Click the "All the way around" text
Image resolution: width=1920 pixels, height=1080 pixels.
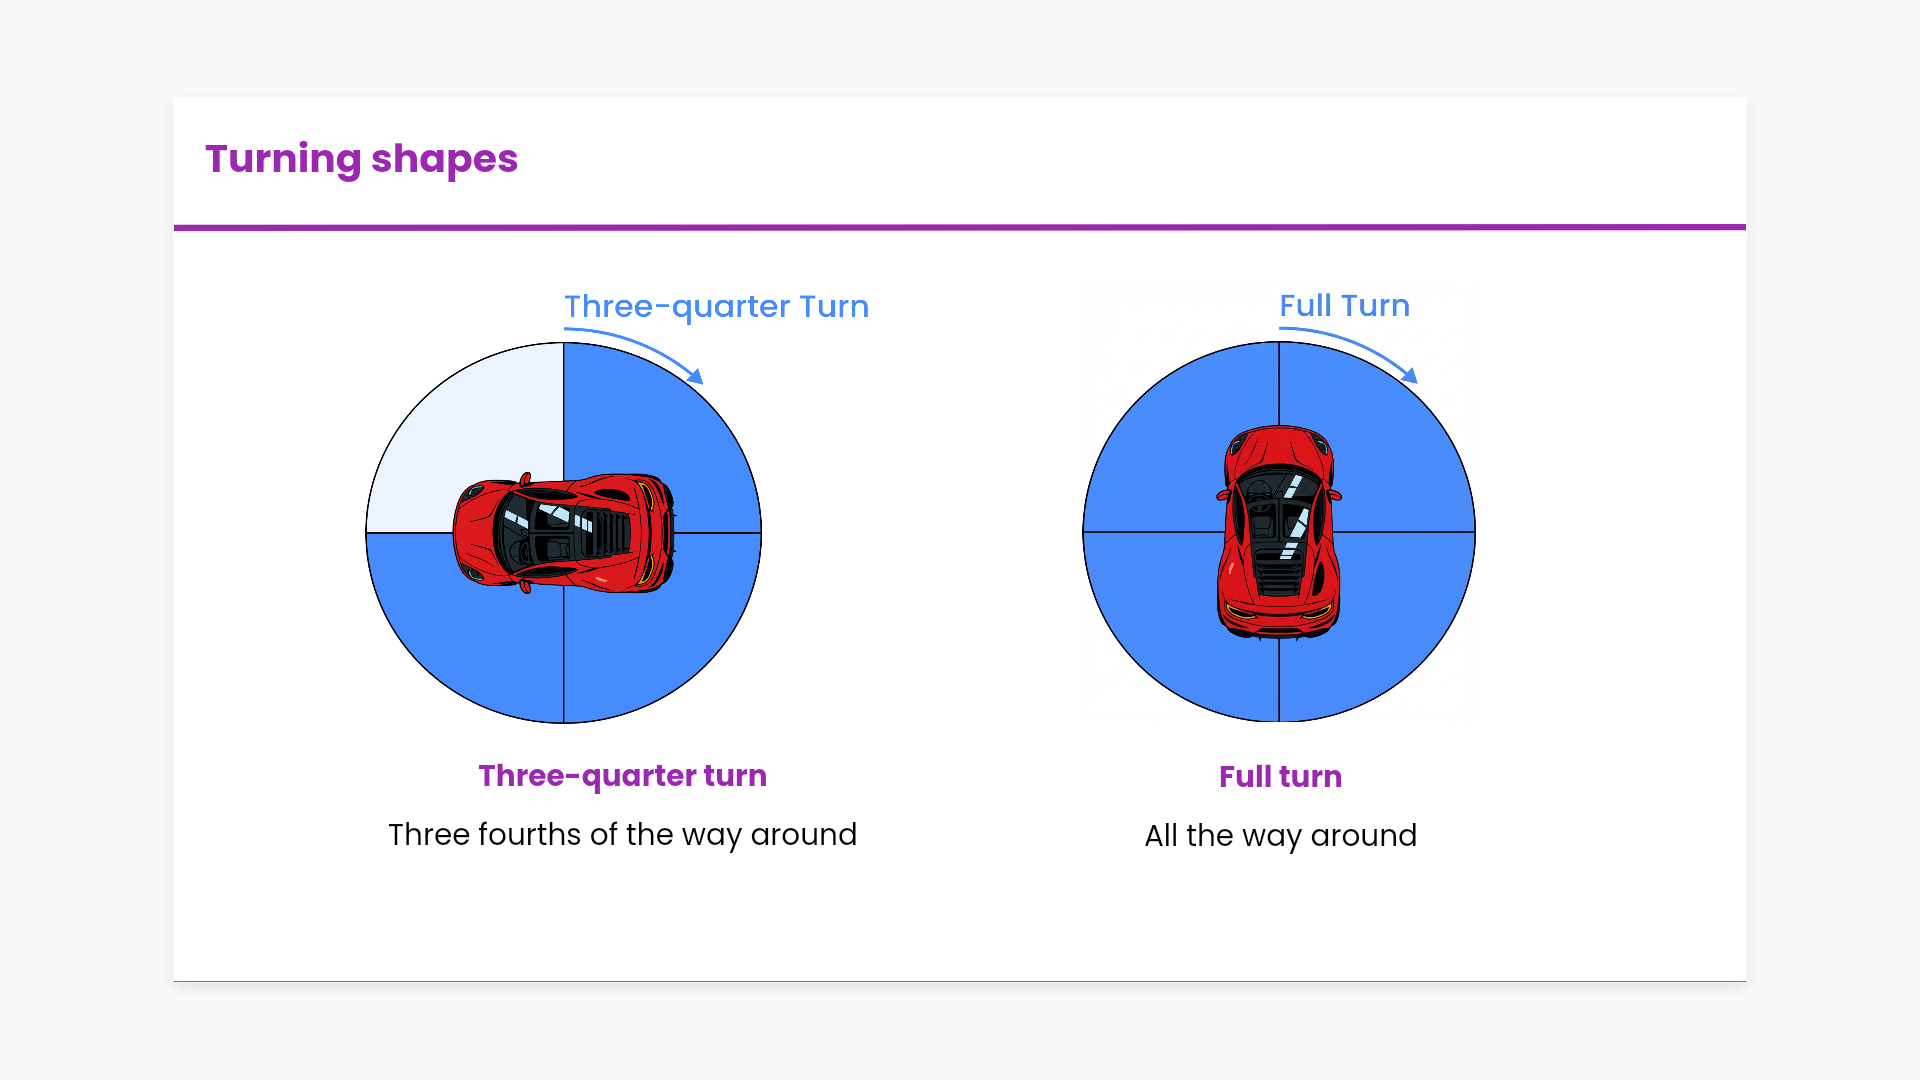[x=1280, y=836]
